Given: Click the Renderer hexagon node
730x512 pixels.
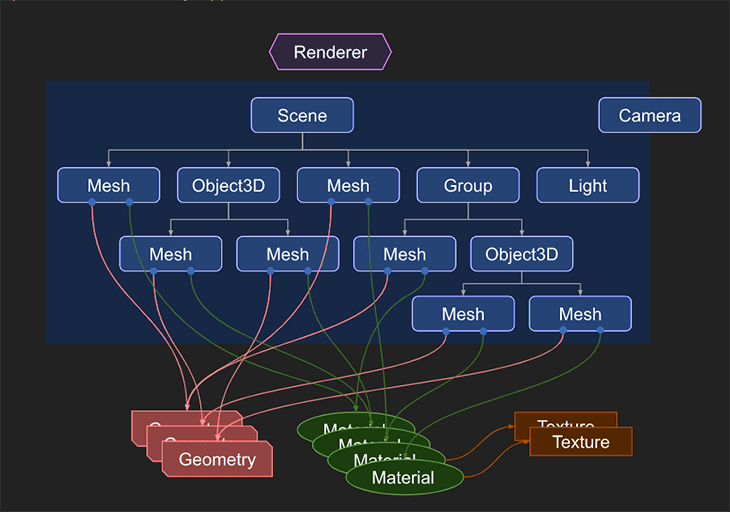Looking at the screenshot, I should [x=330, y=52].
